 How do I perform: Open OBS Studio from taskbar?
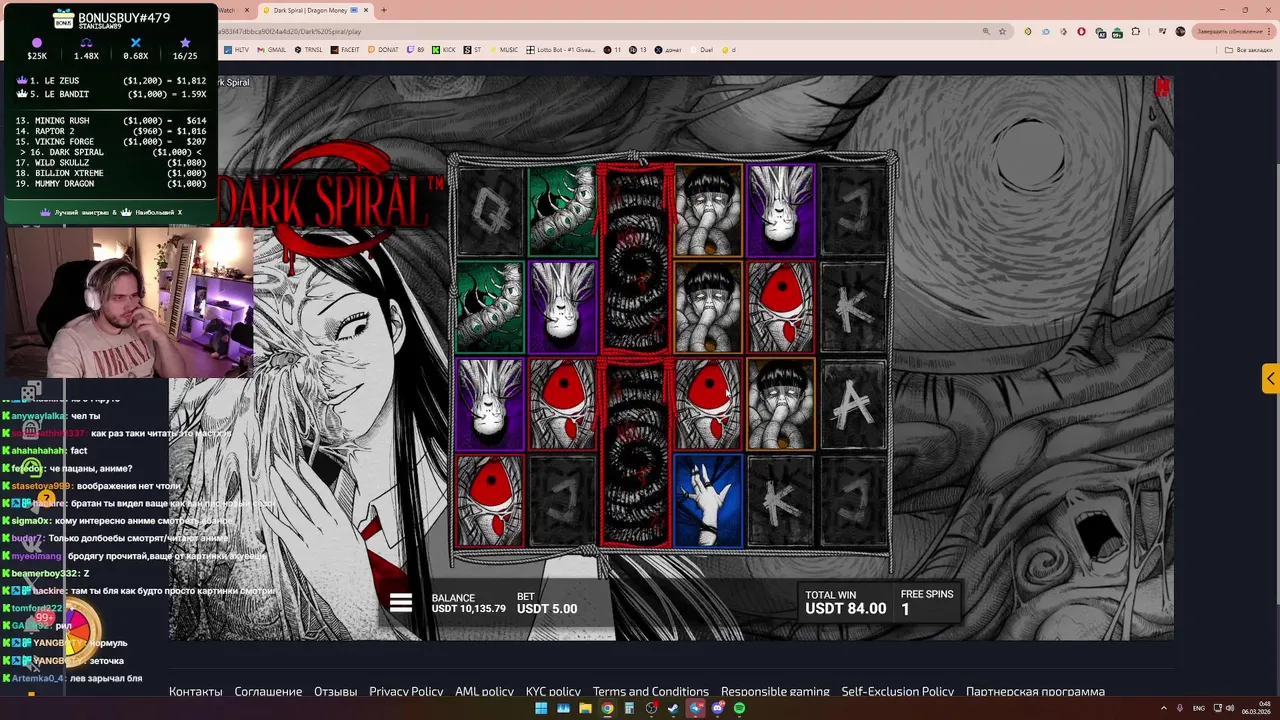pyautogui.click(x=651, y=708)
